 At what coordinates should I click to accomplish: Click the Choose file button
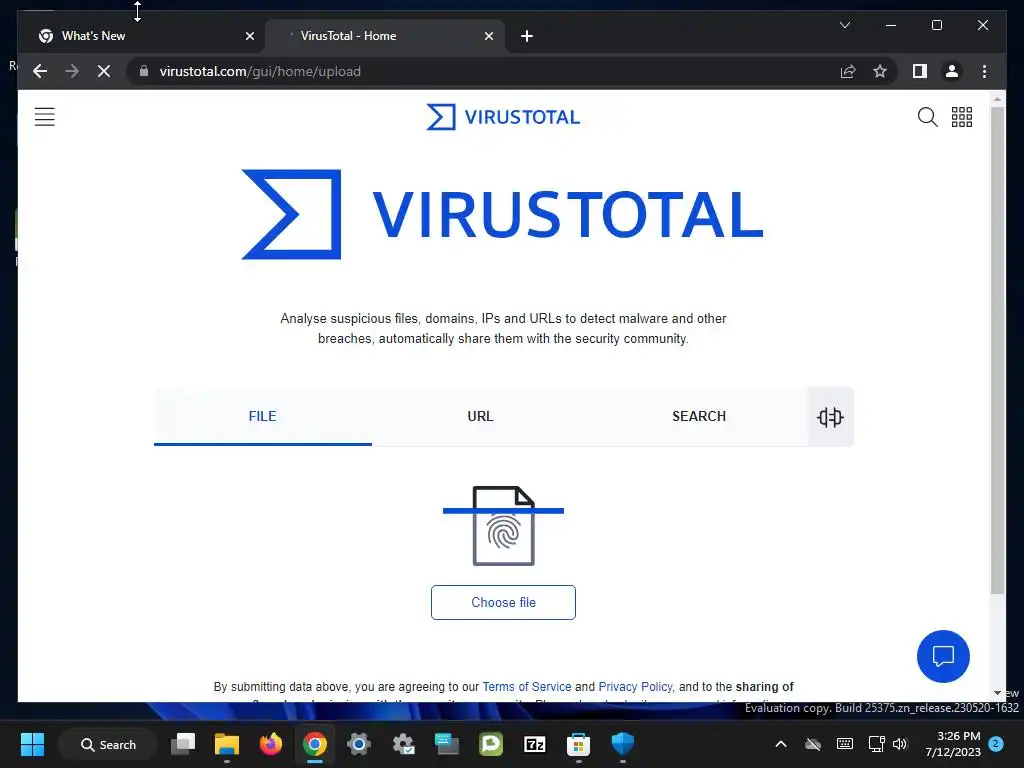[x=504, y=602]
